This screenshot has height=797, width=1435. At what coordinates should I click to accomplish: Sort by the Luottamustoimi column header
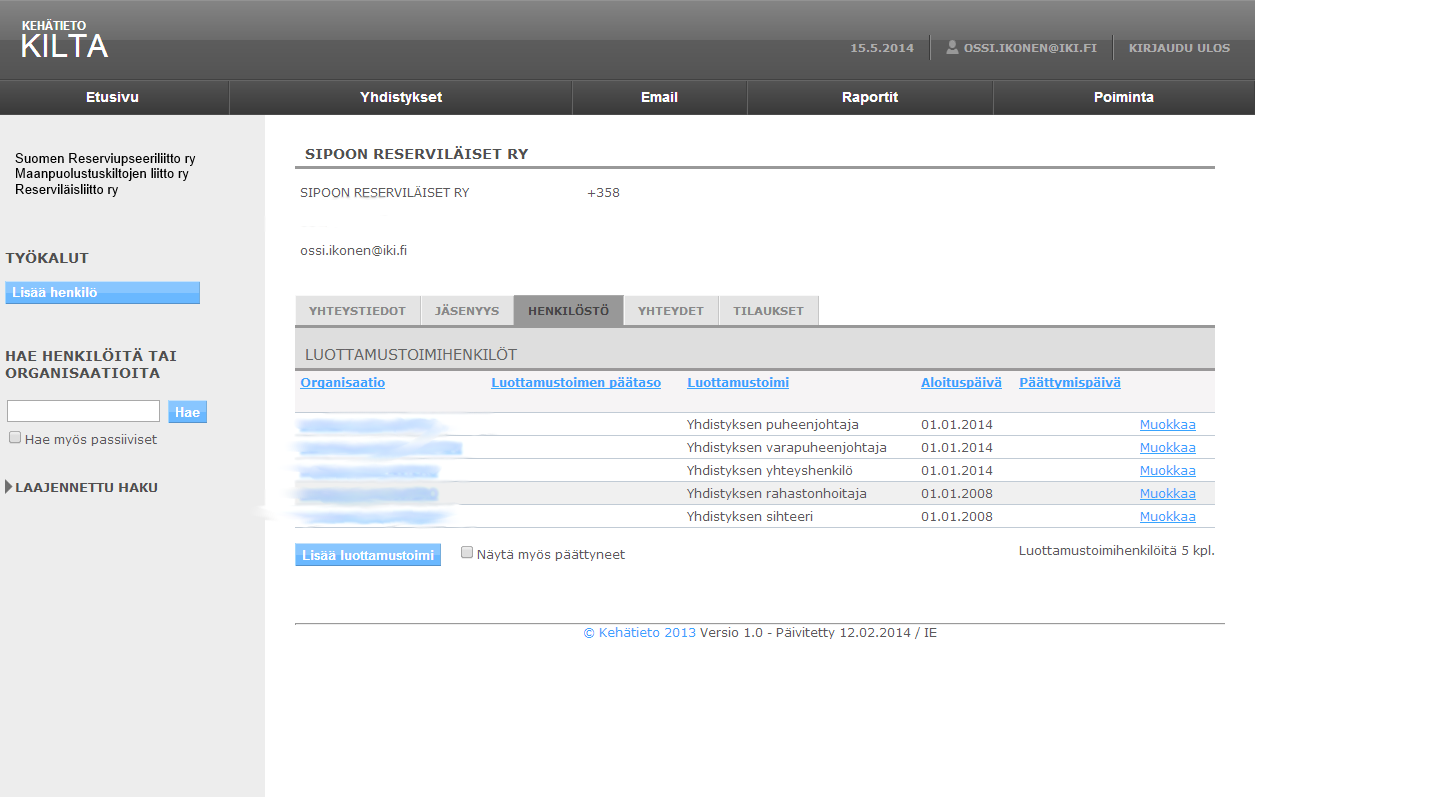(x=738, y=383)
